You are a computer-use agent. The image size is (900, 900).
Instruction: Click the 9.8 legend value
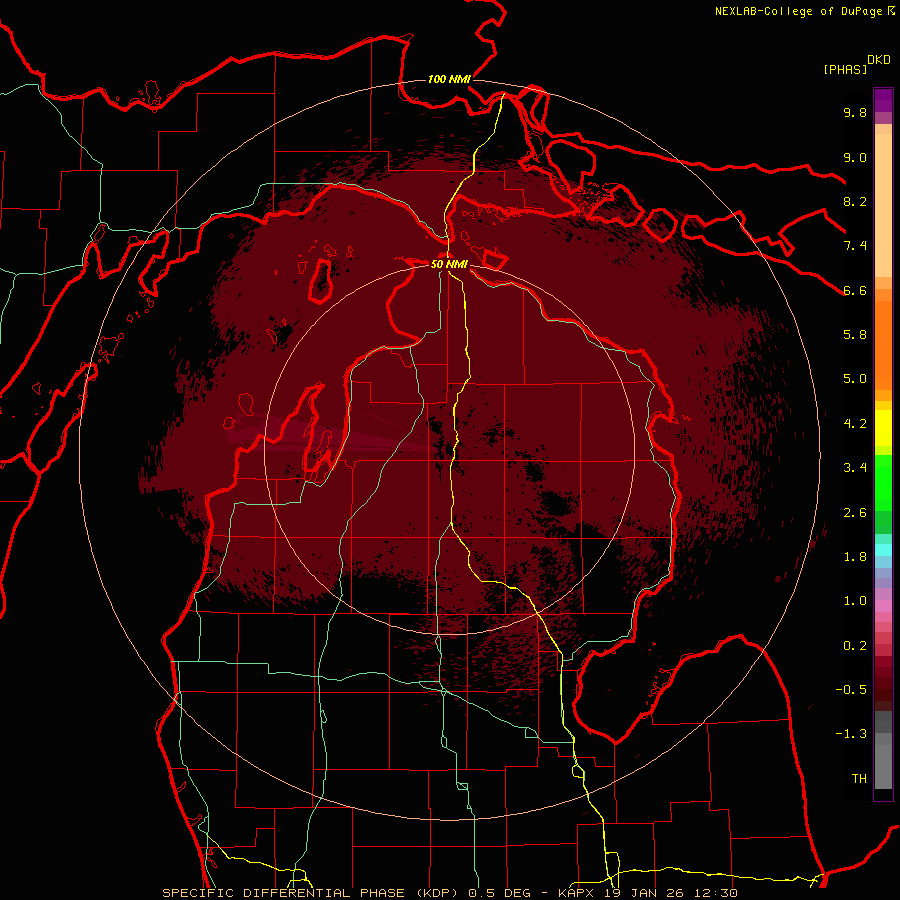click(x=855, y=112)
